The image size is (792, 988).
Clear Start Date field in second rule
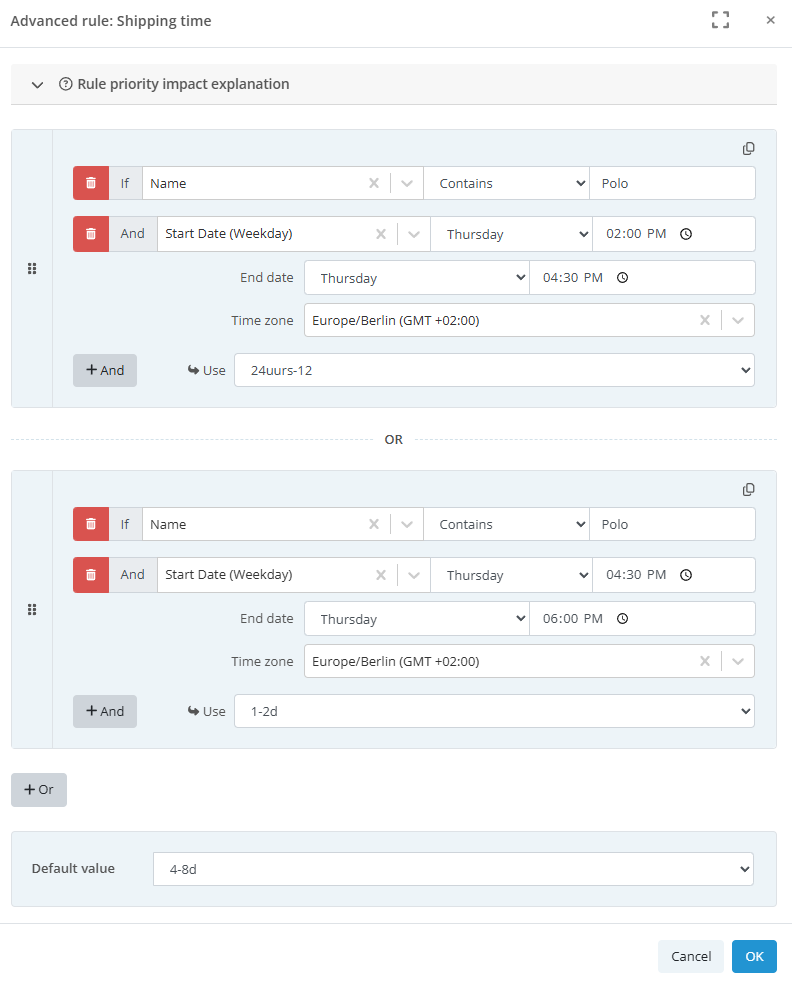tap(381, 575)
